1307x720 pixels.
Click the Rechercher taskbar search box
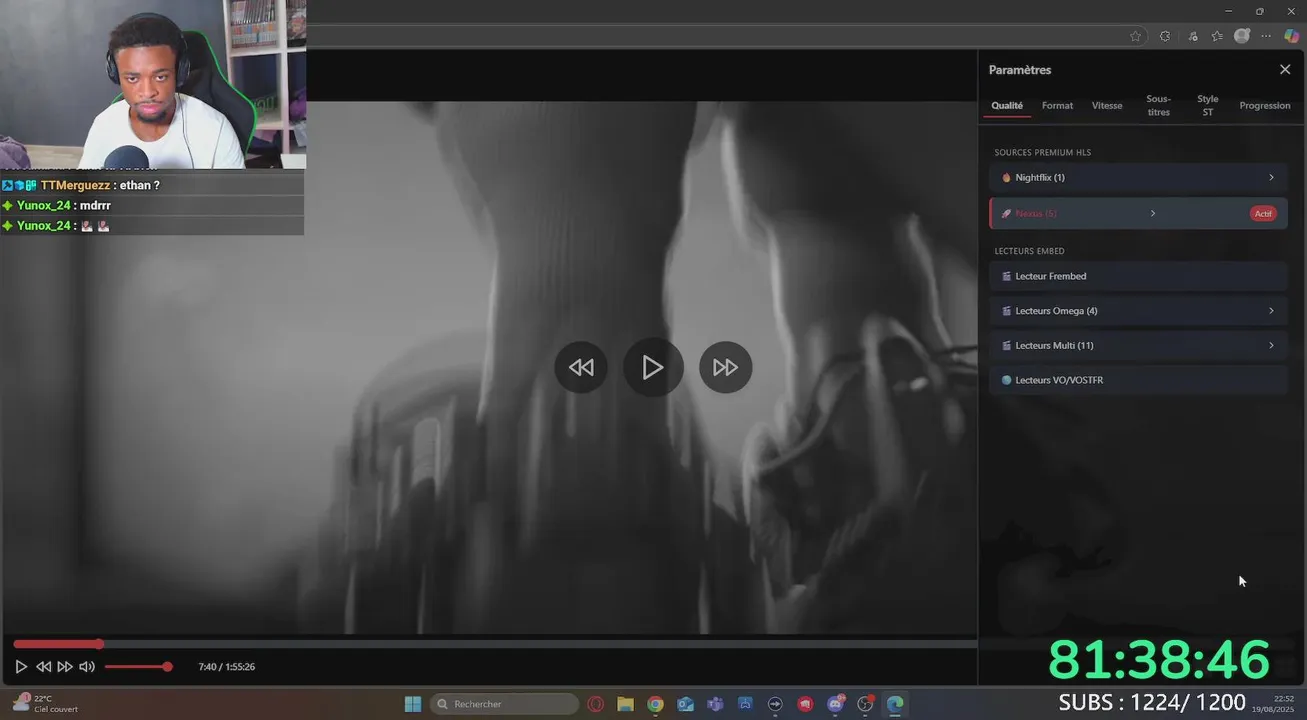pyautogui.click(x=504, y=704)
